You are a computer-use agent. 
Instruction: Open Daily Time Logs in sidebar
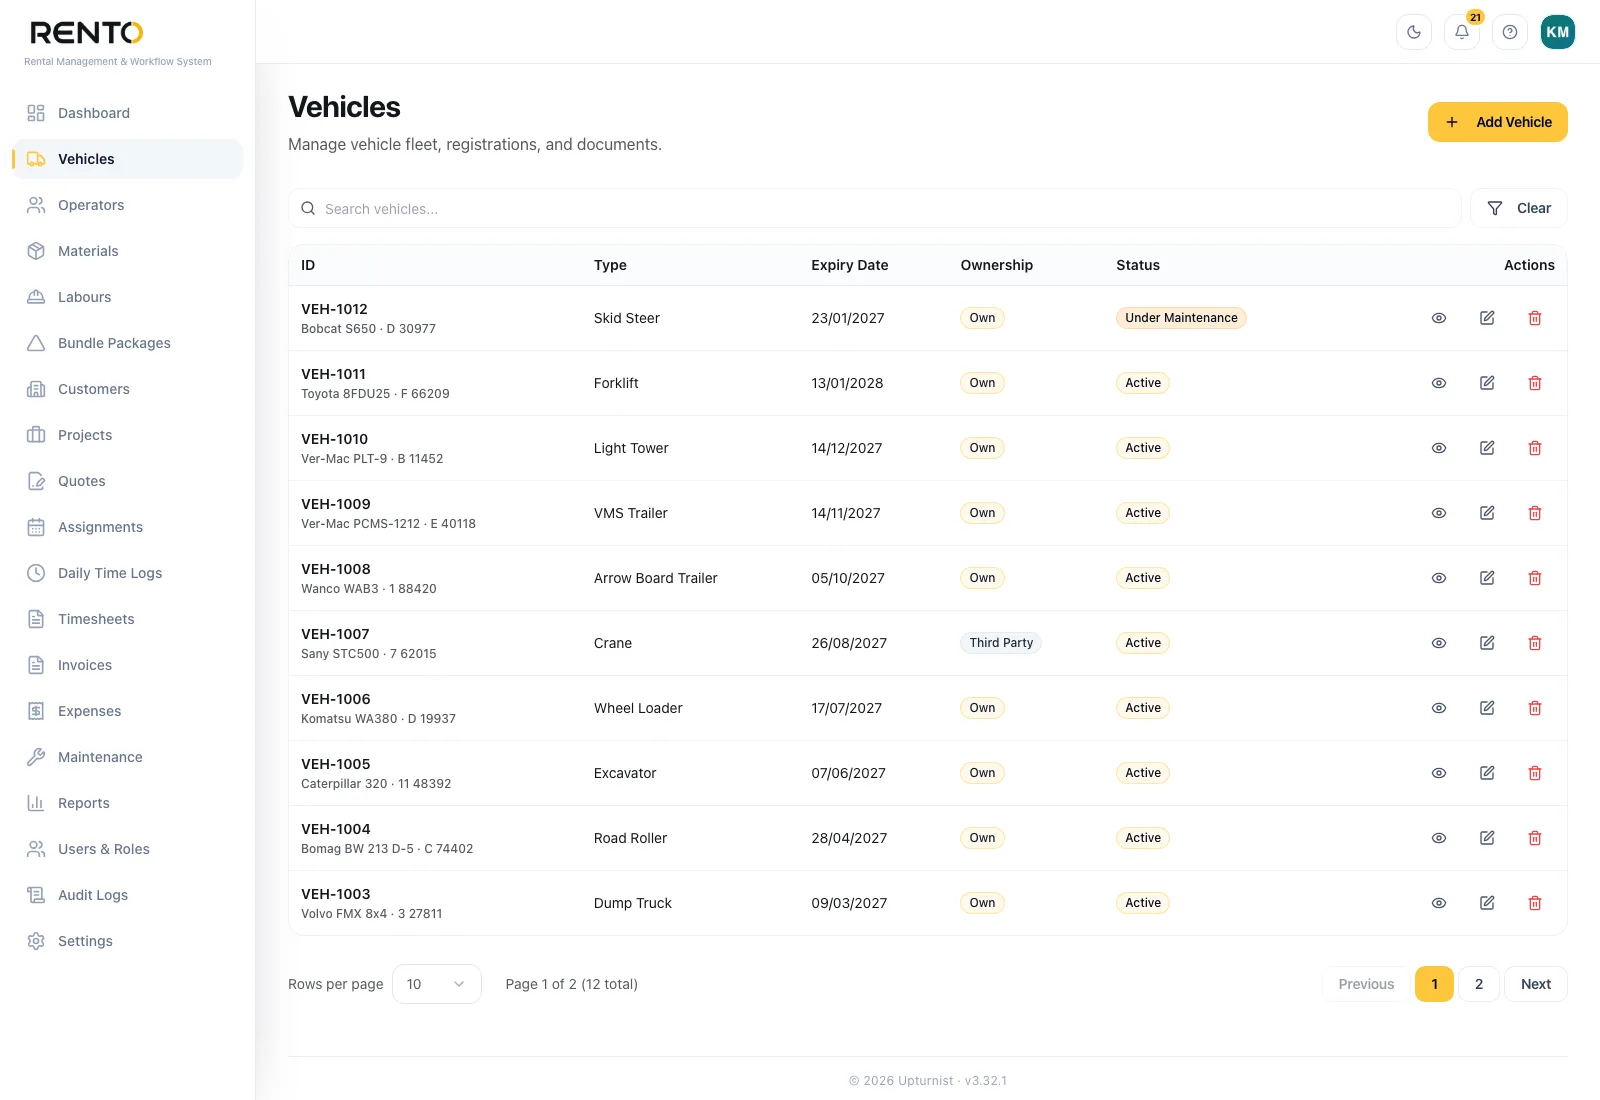coord(128,573)
